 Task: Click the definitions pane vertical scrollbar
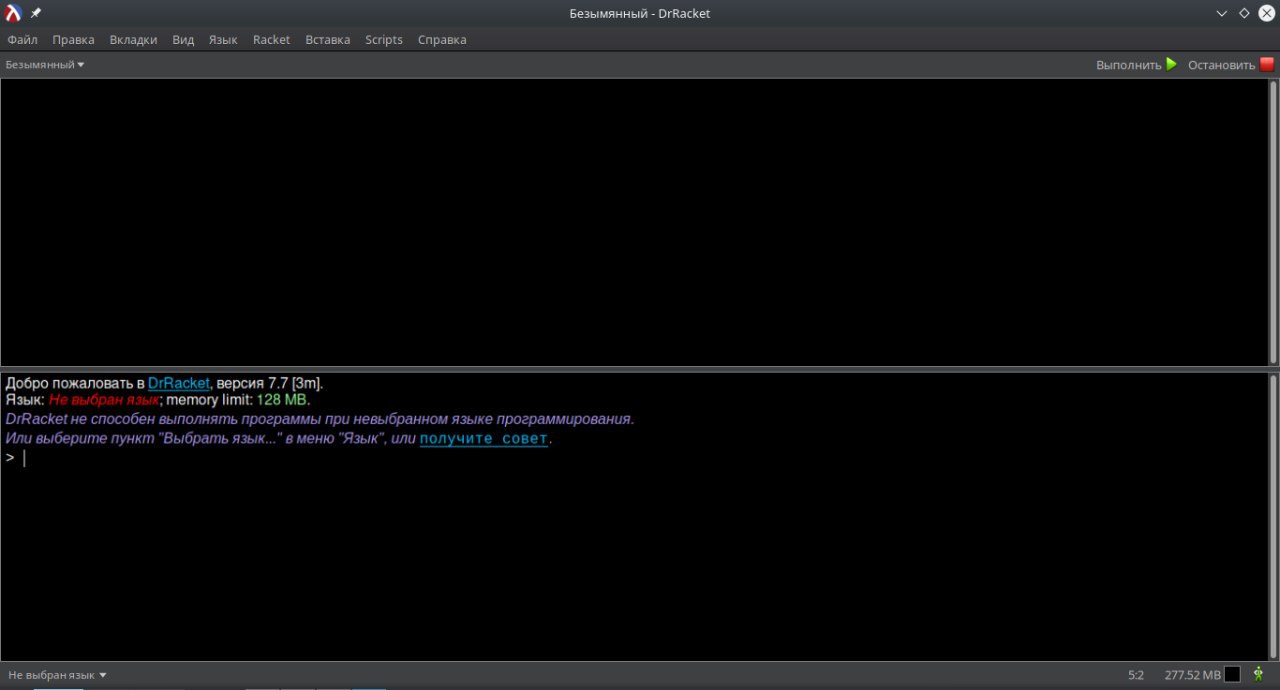coord(1273,222)
